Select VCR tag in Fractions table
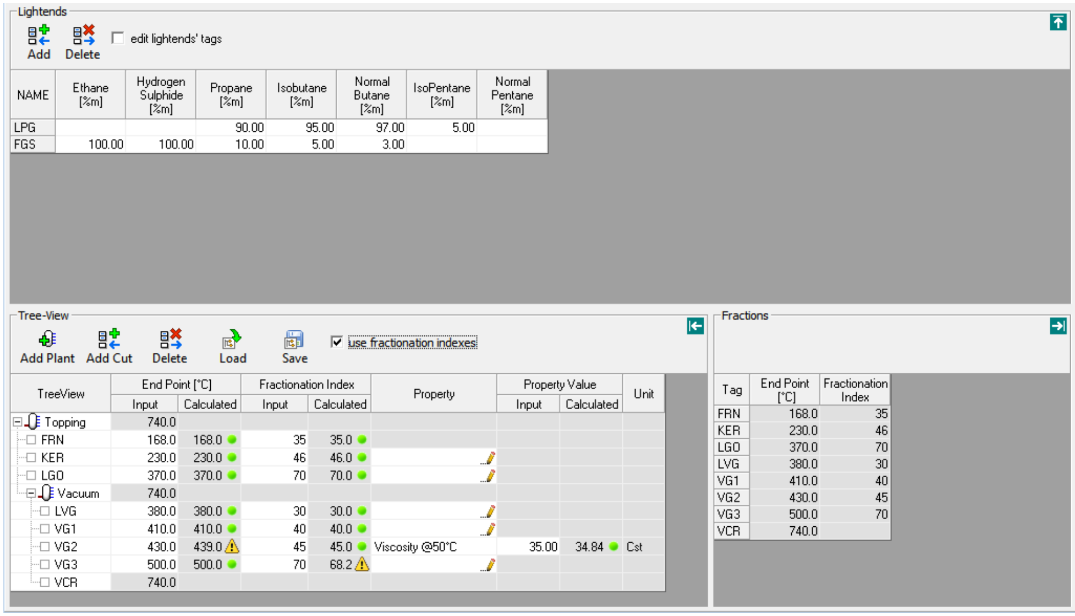Screen dimensions: 1075x616 [x=732, y=531]
